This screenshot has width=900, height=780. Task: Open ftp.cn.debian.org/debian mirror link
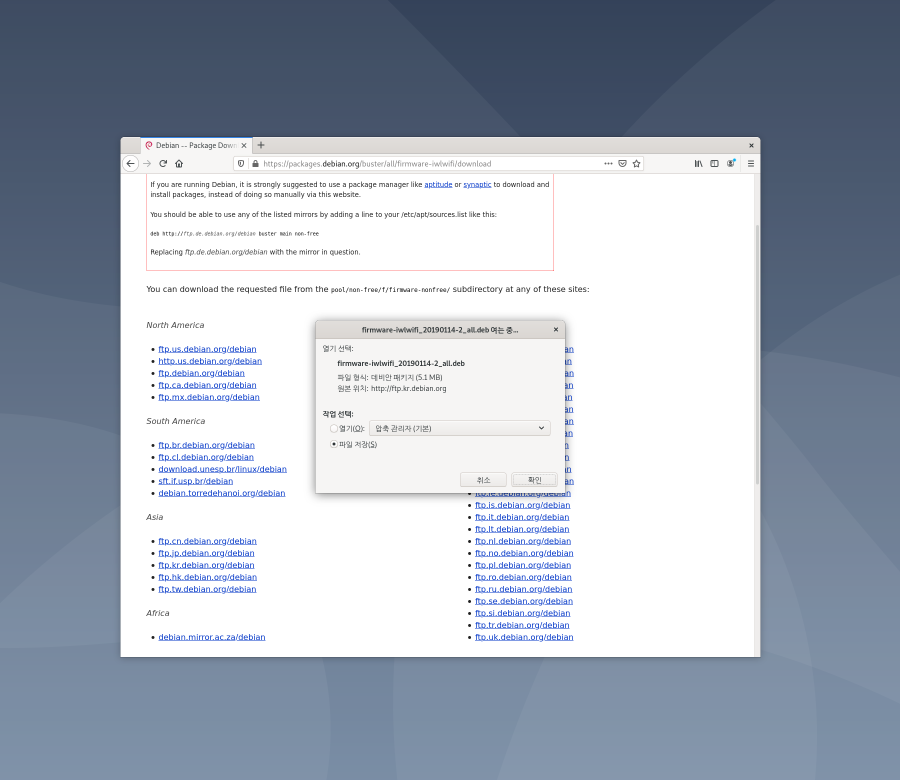click(x=207, y=541)
